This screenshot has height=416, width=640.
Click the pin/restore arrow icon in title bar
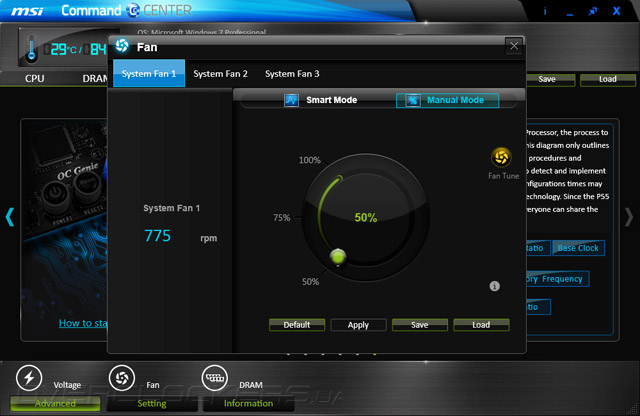coord(593,11)
